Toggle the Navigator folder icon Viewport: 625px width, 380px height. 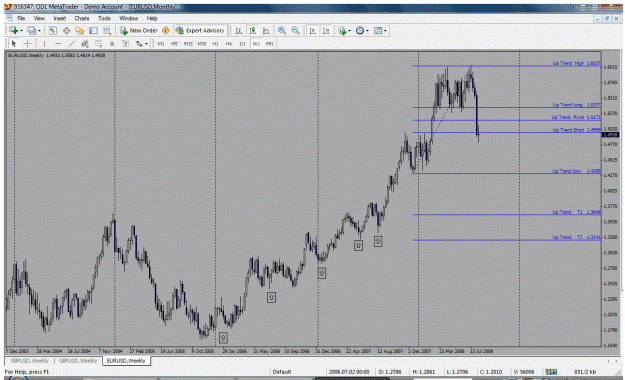click(80, 31)
